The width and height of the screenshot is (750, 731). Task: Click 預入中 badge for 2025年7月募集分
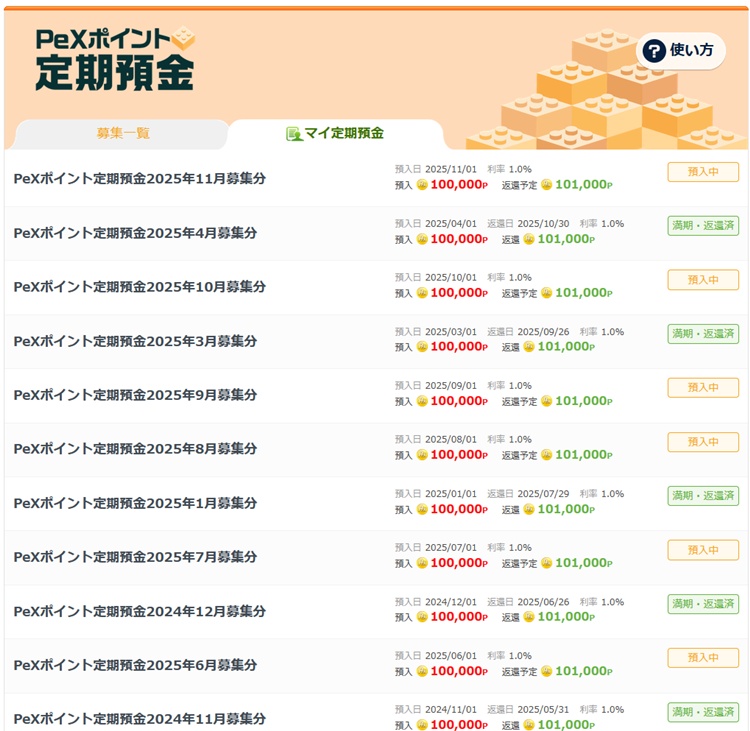click(x=703, y=550)
